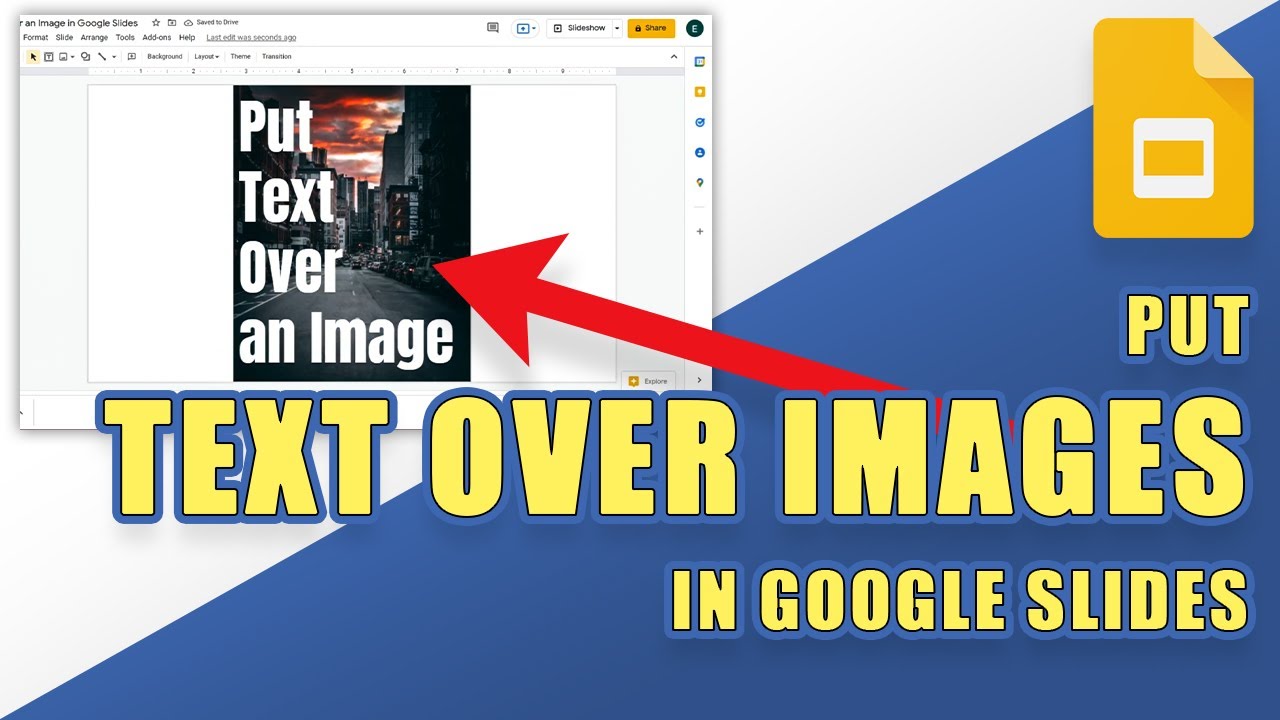Click the plus icon to get add-ons

point(700,231)
